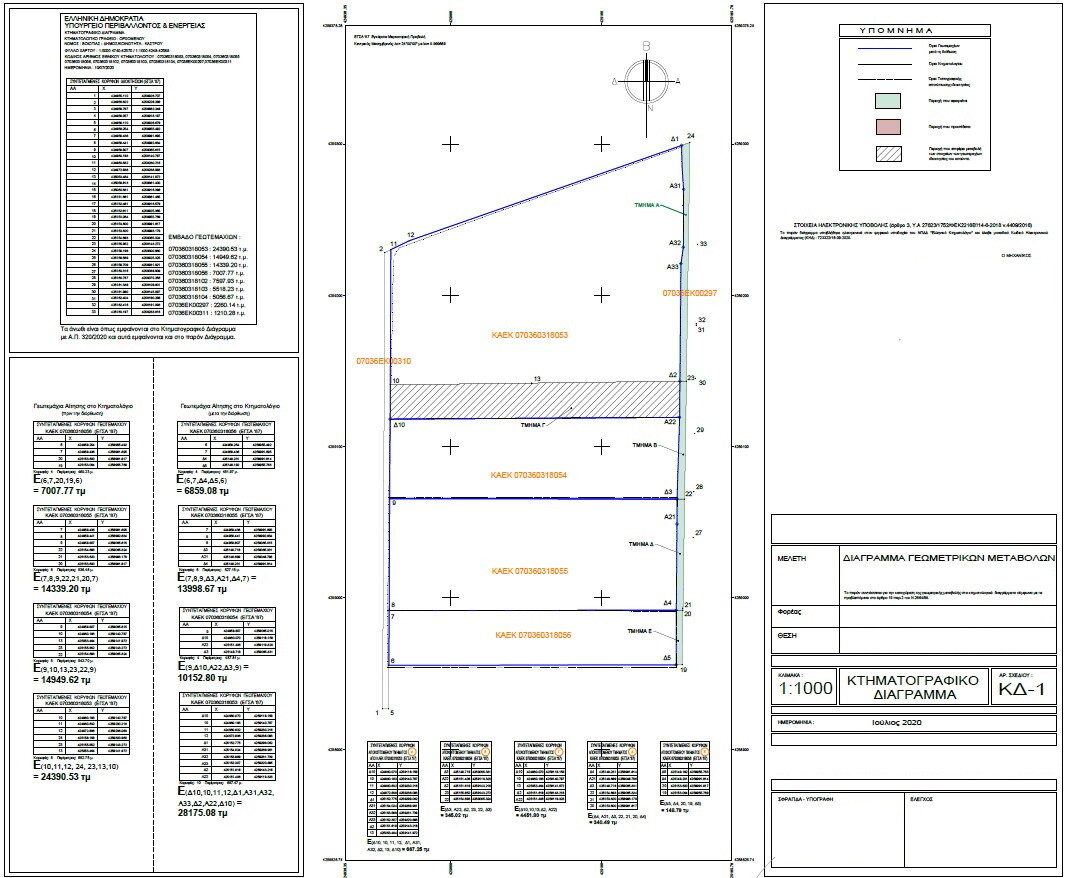Click the scale value 1:1000

[806, 688]
